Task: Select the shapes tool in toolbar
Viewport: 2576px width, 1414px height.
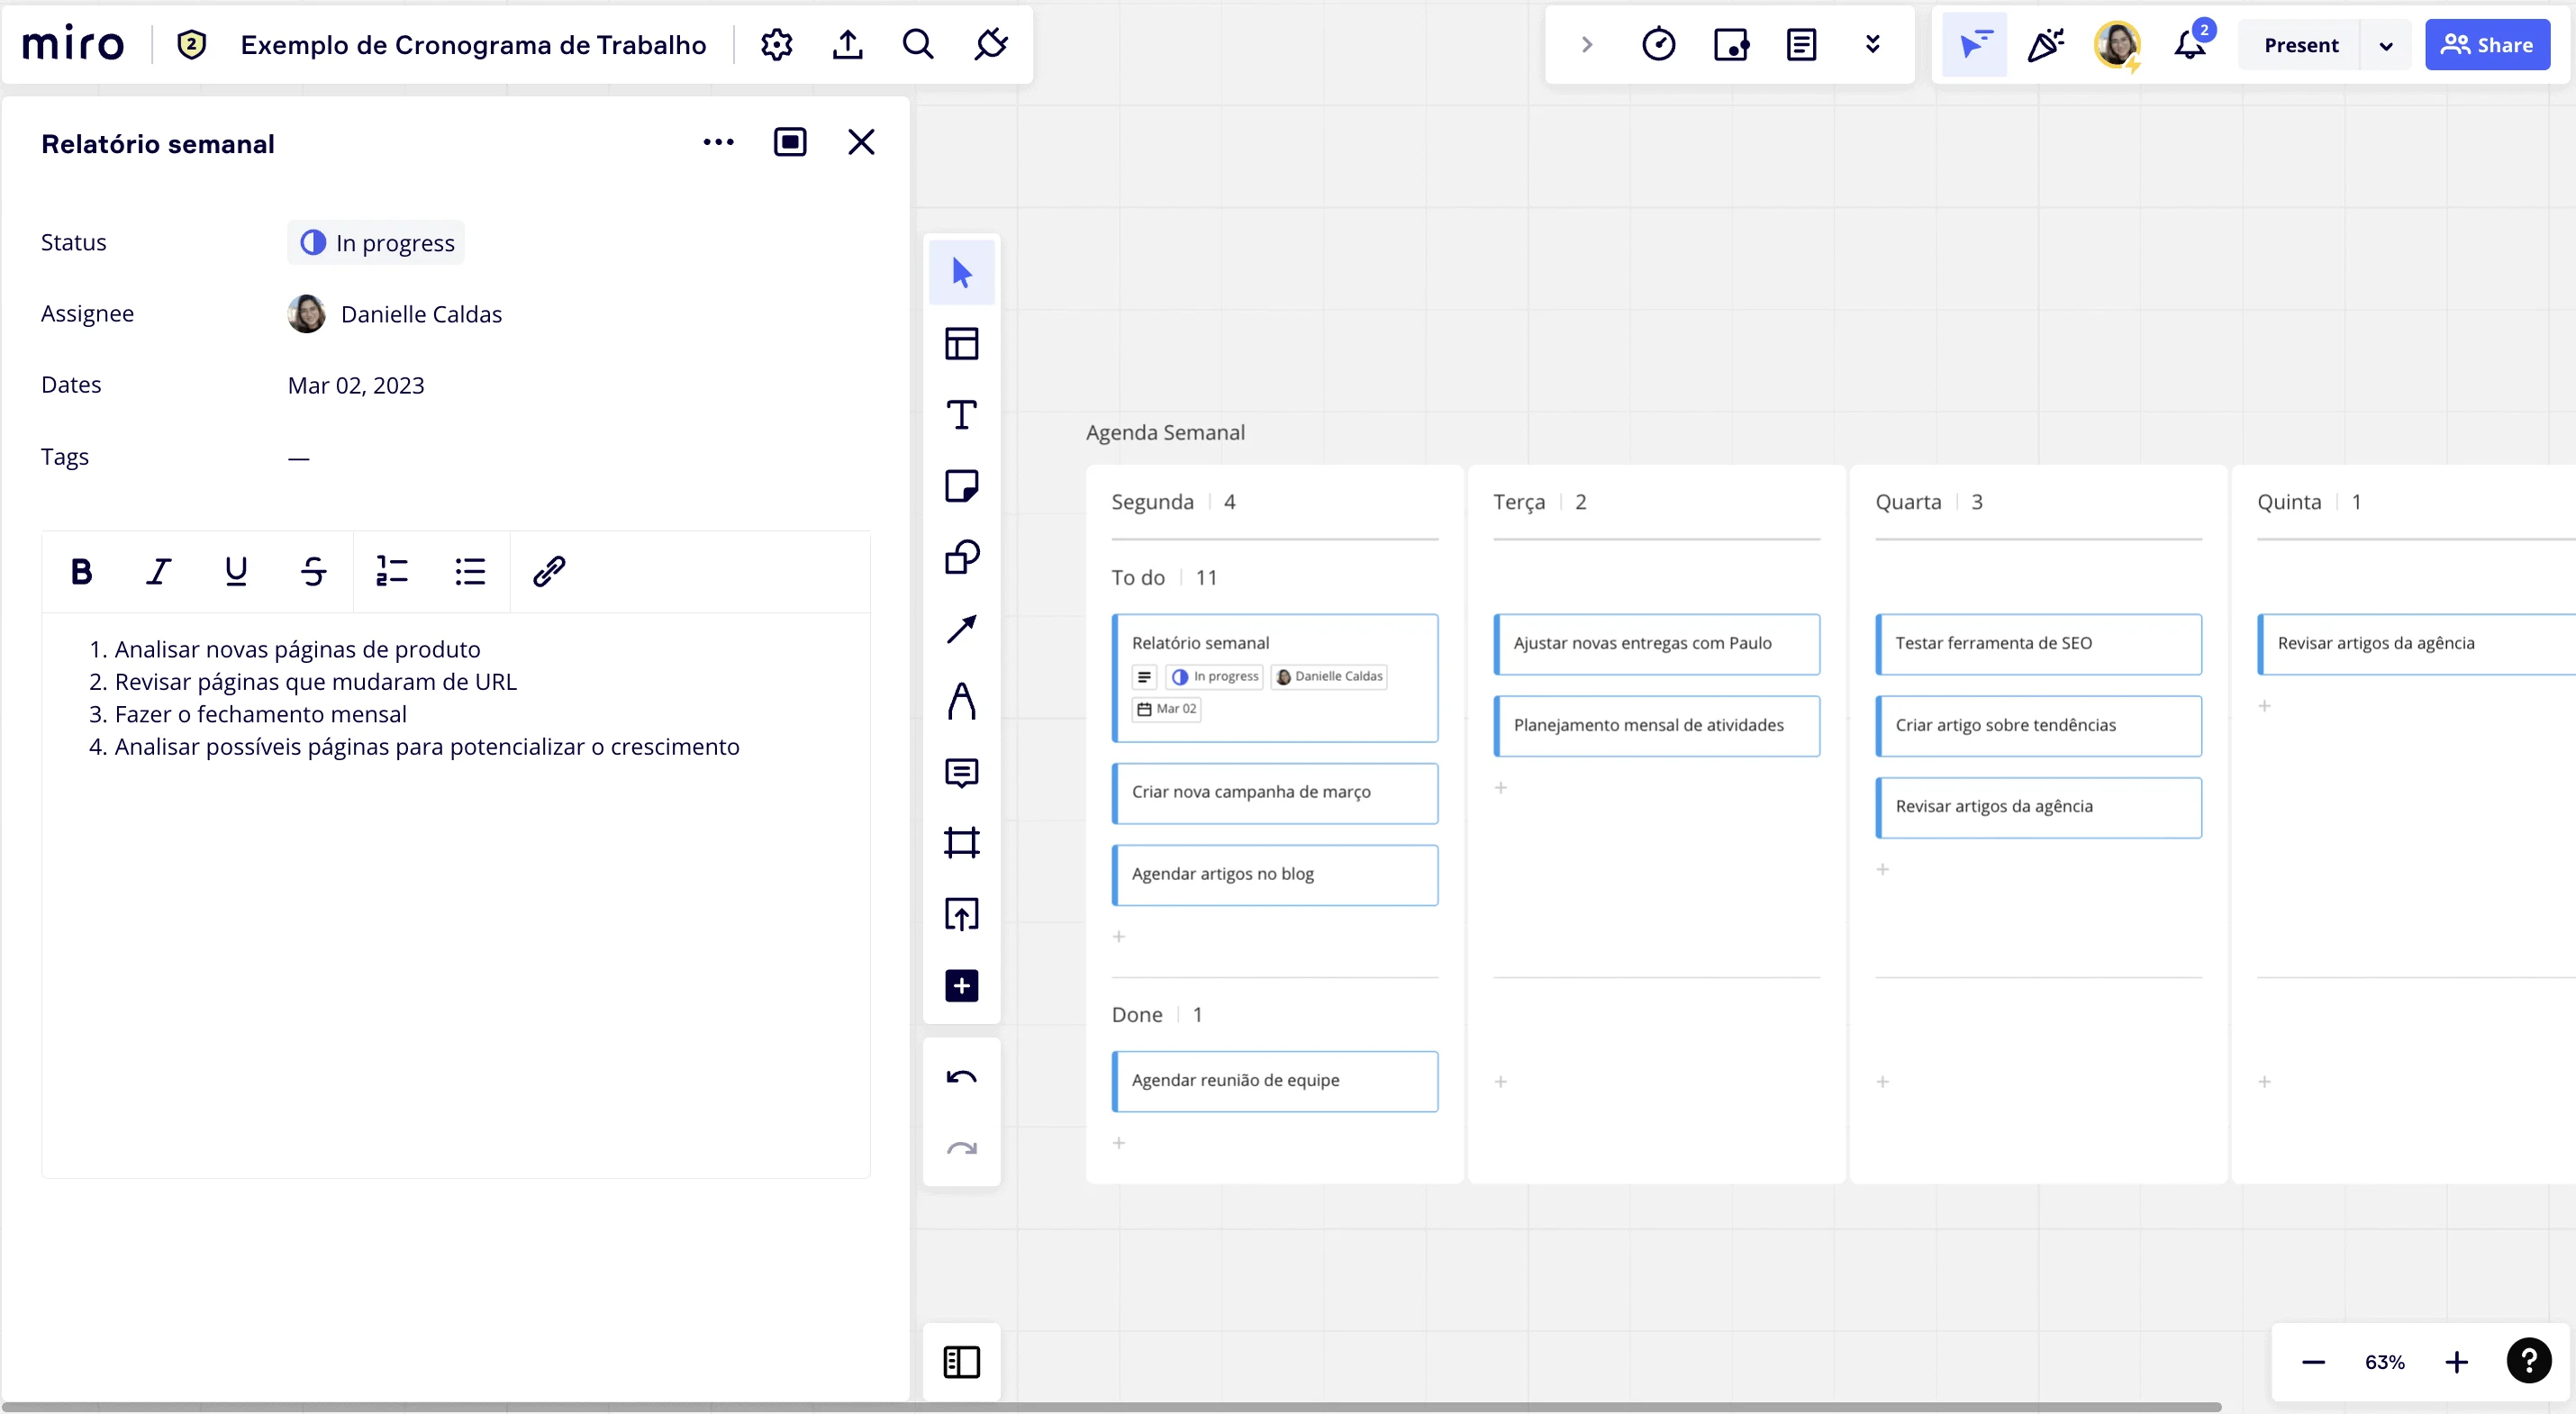Action: click(x=961, y=557)
